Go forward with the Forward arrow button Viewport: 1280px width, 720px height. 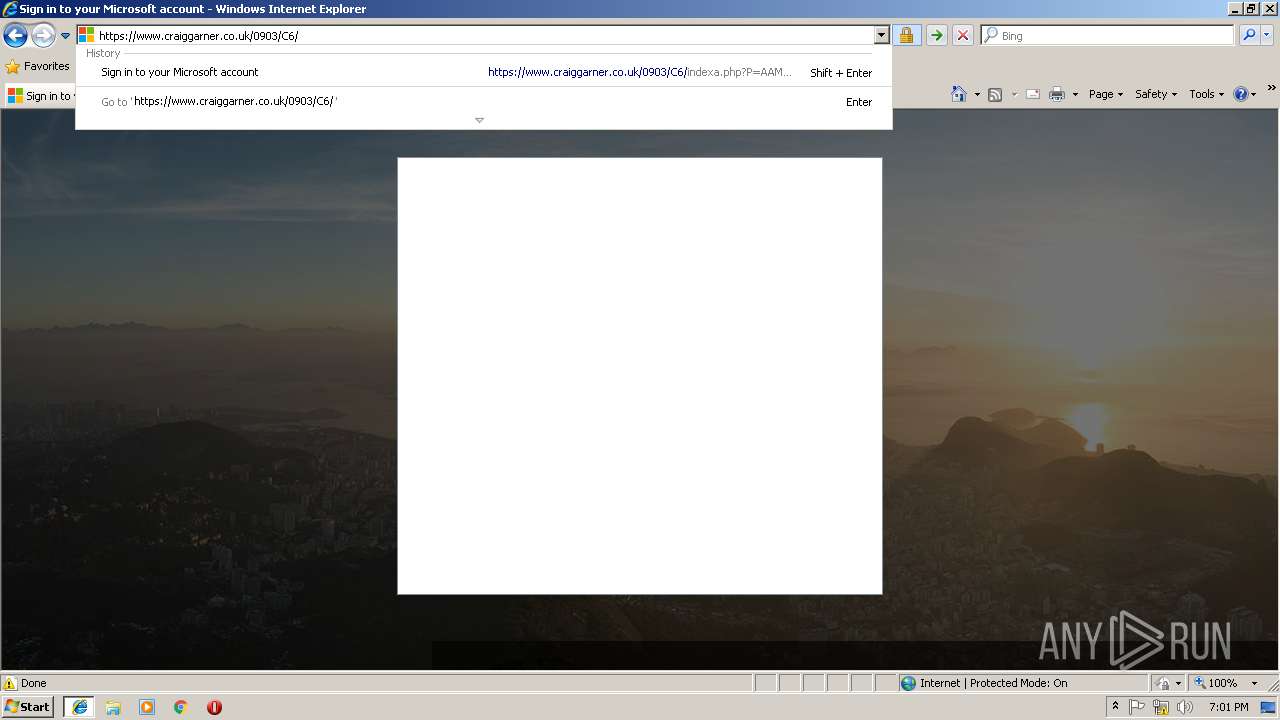(x=43, y=36)
